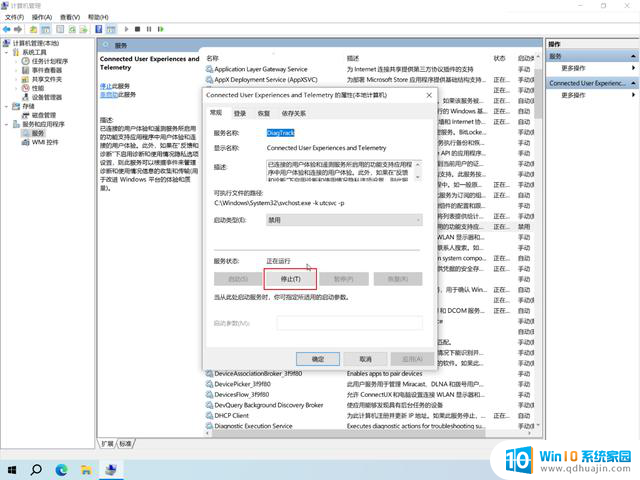Screen dimensions: 640x480
Task: Click the 重启动 this service link
Action: coord(109,95)
